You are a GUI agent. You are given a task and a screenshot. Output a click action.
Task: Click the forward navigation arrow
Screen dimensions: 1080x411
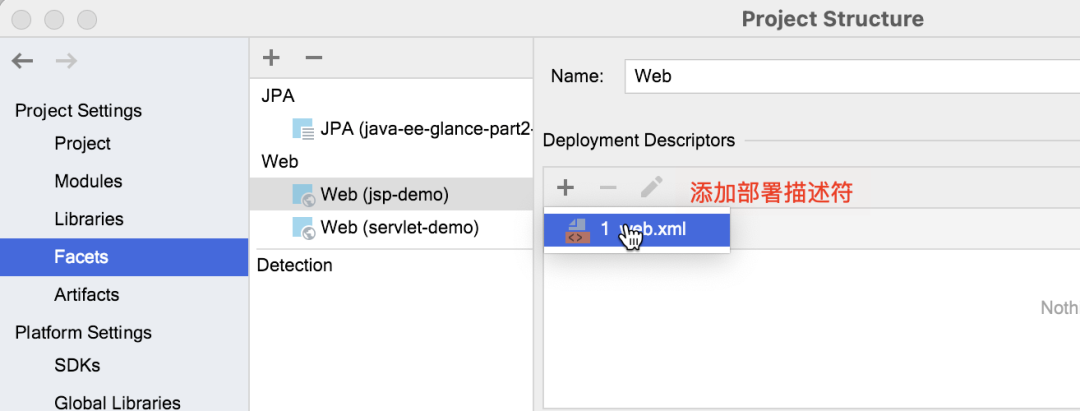coord(66,61)
